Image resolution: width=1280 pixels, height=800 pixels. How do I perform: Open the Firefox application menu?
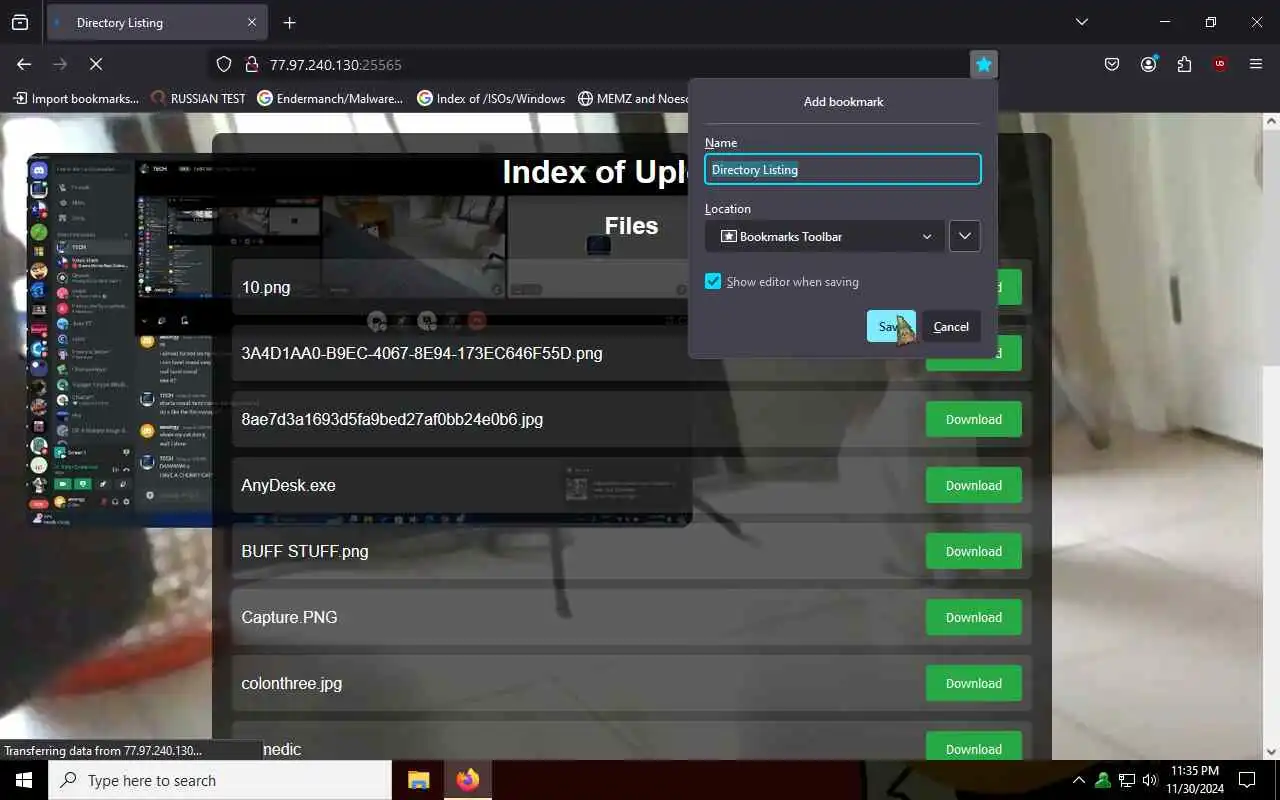tap(1256, 64)
